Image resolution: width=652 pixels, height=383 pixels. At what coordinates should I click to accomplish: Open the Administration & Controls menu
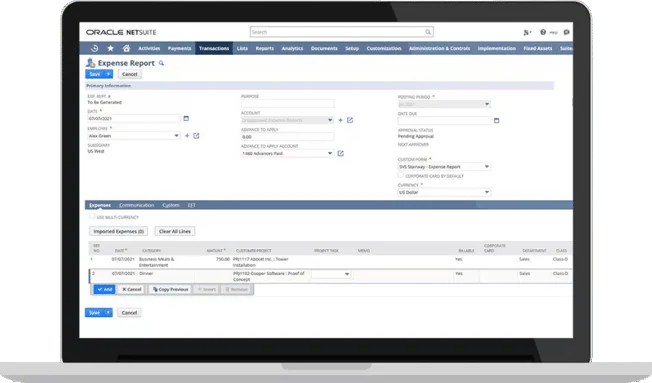coord(440,48)
